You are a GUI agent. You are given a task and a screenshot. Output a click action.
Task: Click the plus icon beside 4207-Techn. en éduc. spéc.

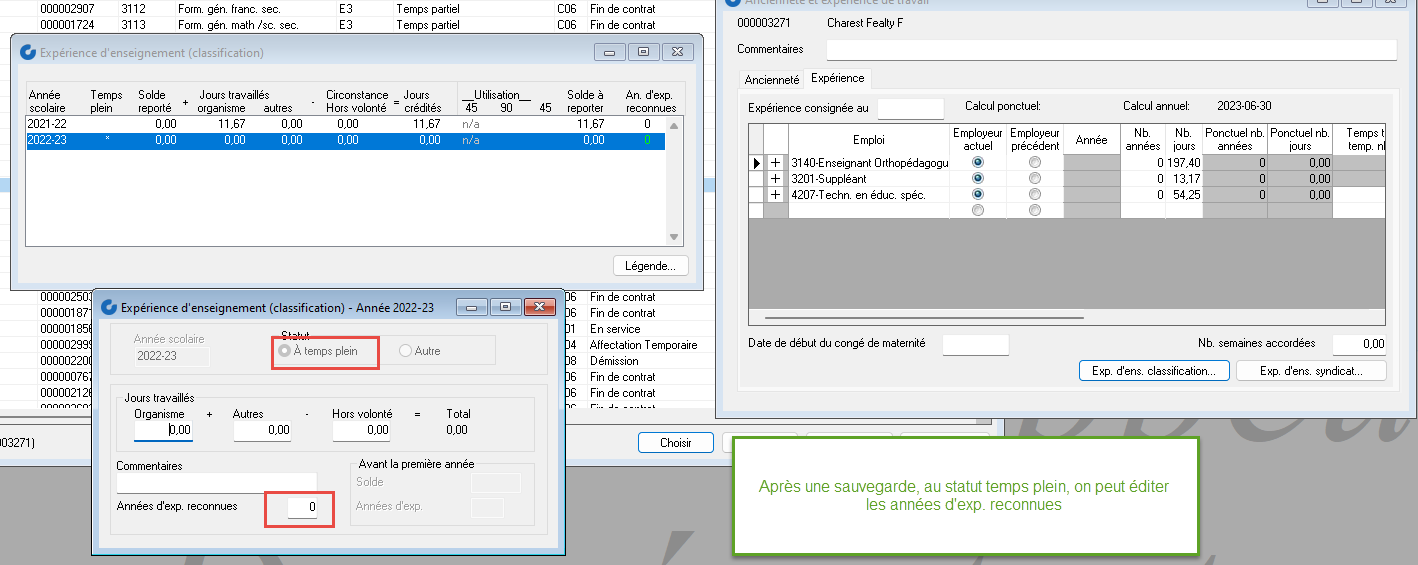coord(775,195)
